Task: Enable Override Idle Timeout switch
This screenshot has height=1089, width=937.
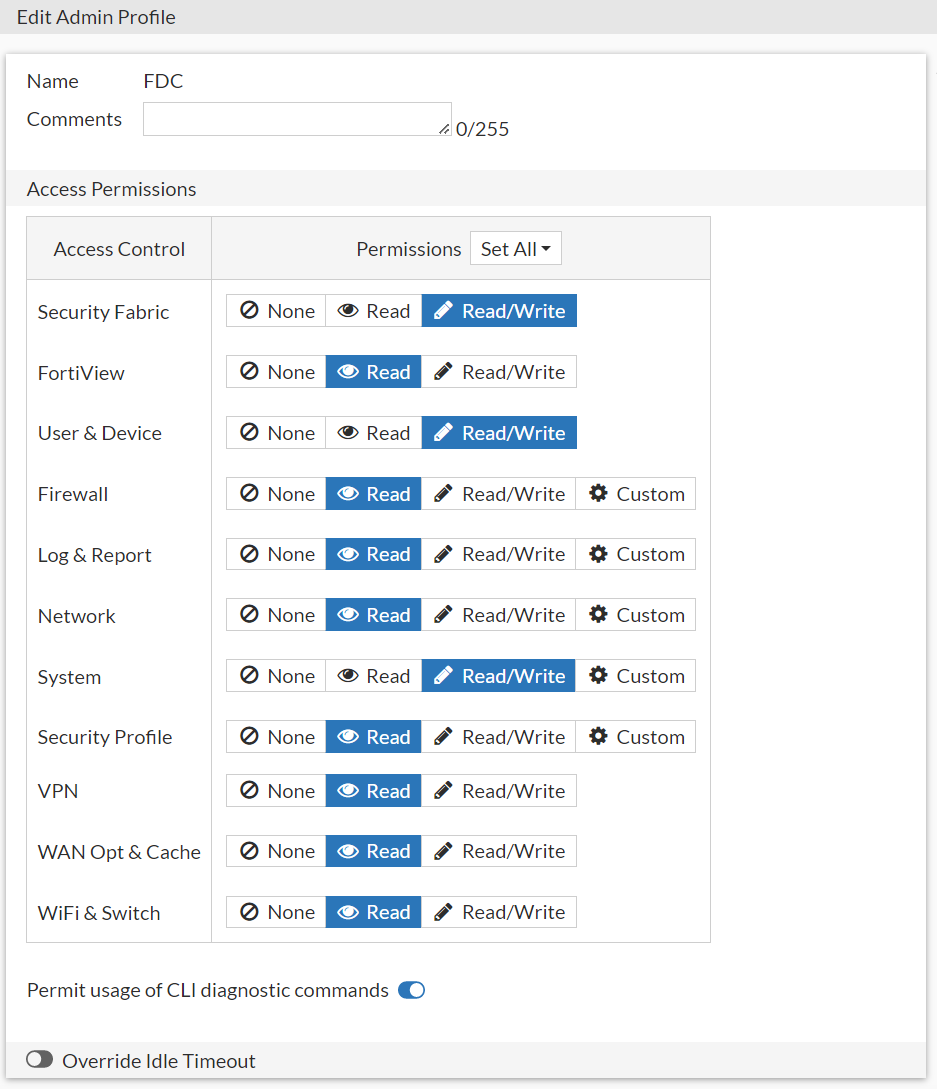Action: [x=39, y=1060]
